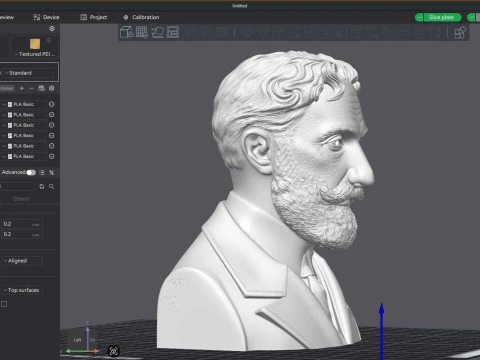Search process settings with magnifier icon
The image size is (480, 360).
tap(52, 186)
